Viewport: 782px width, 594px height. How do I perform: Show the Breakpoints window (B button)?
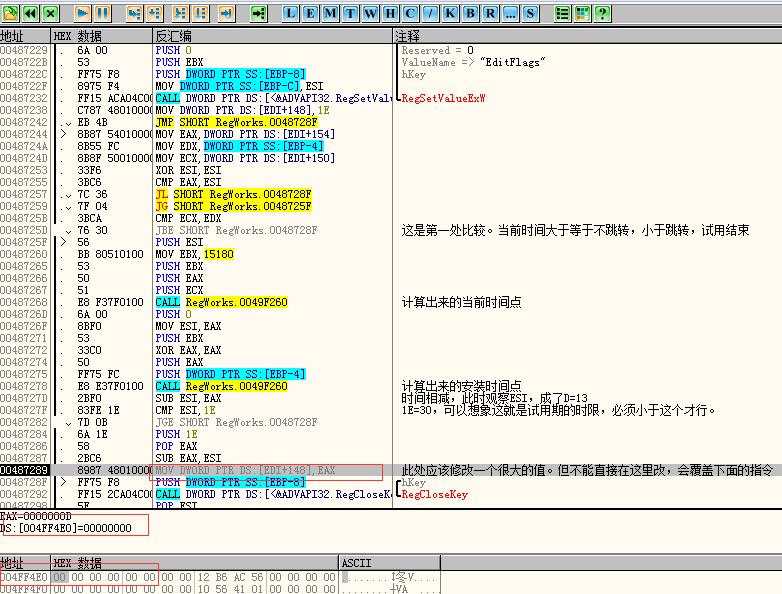(470, 13)
